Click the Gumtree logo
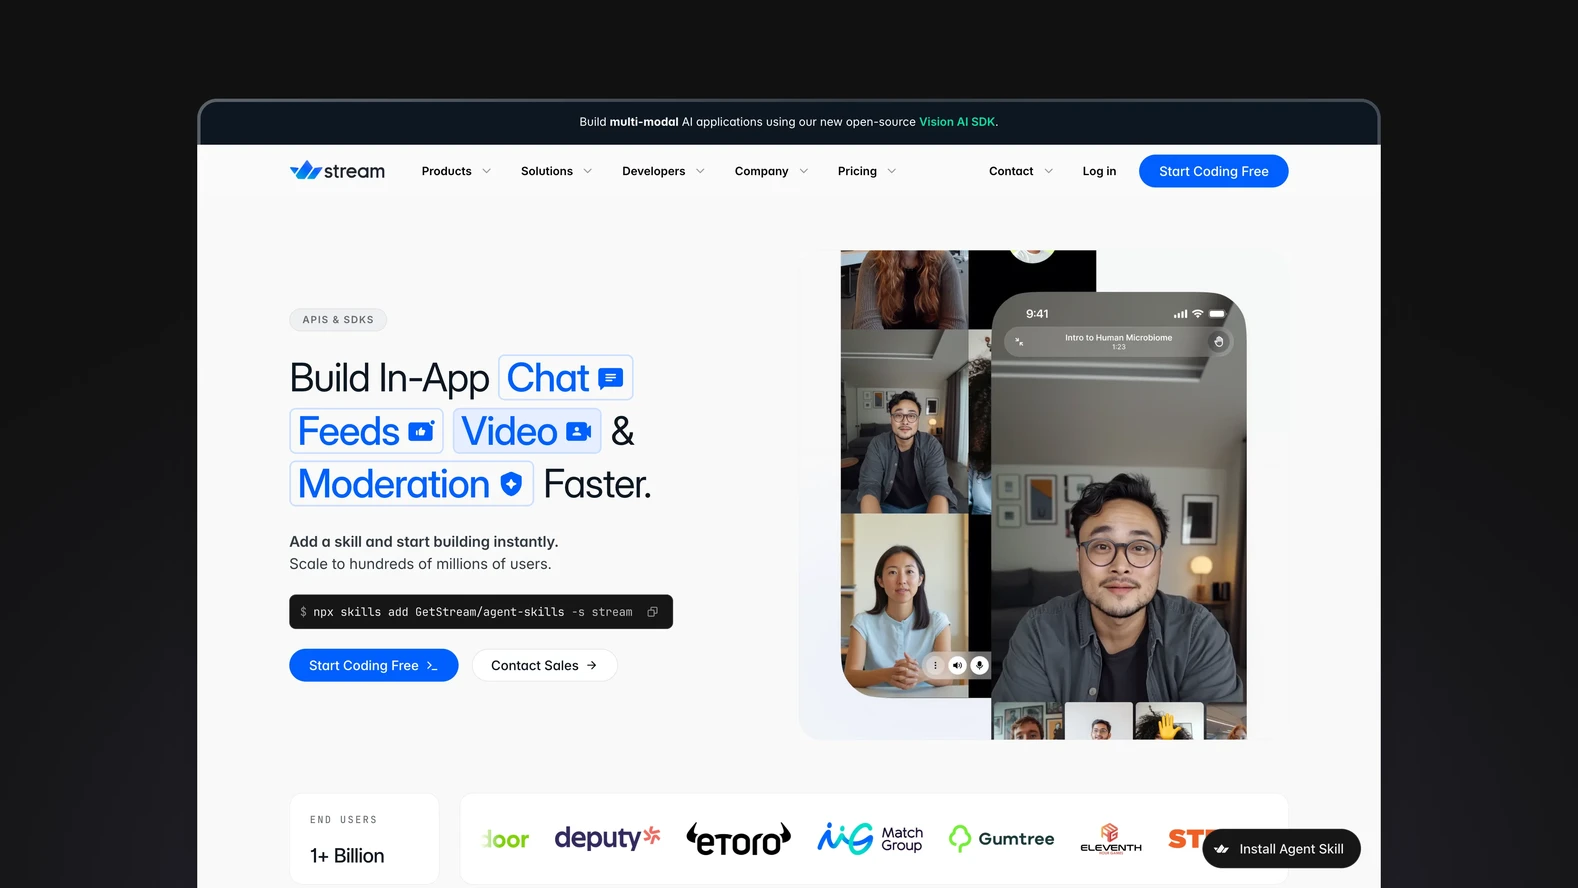 pyautogui.click(x=1001, y=839)
